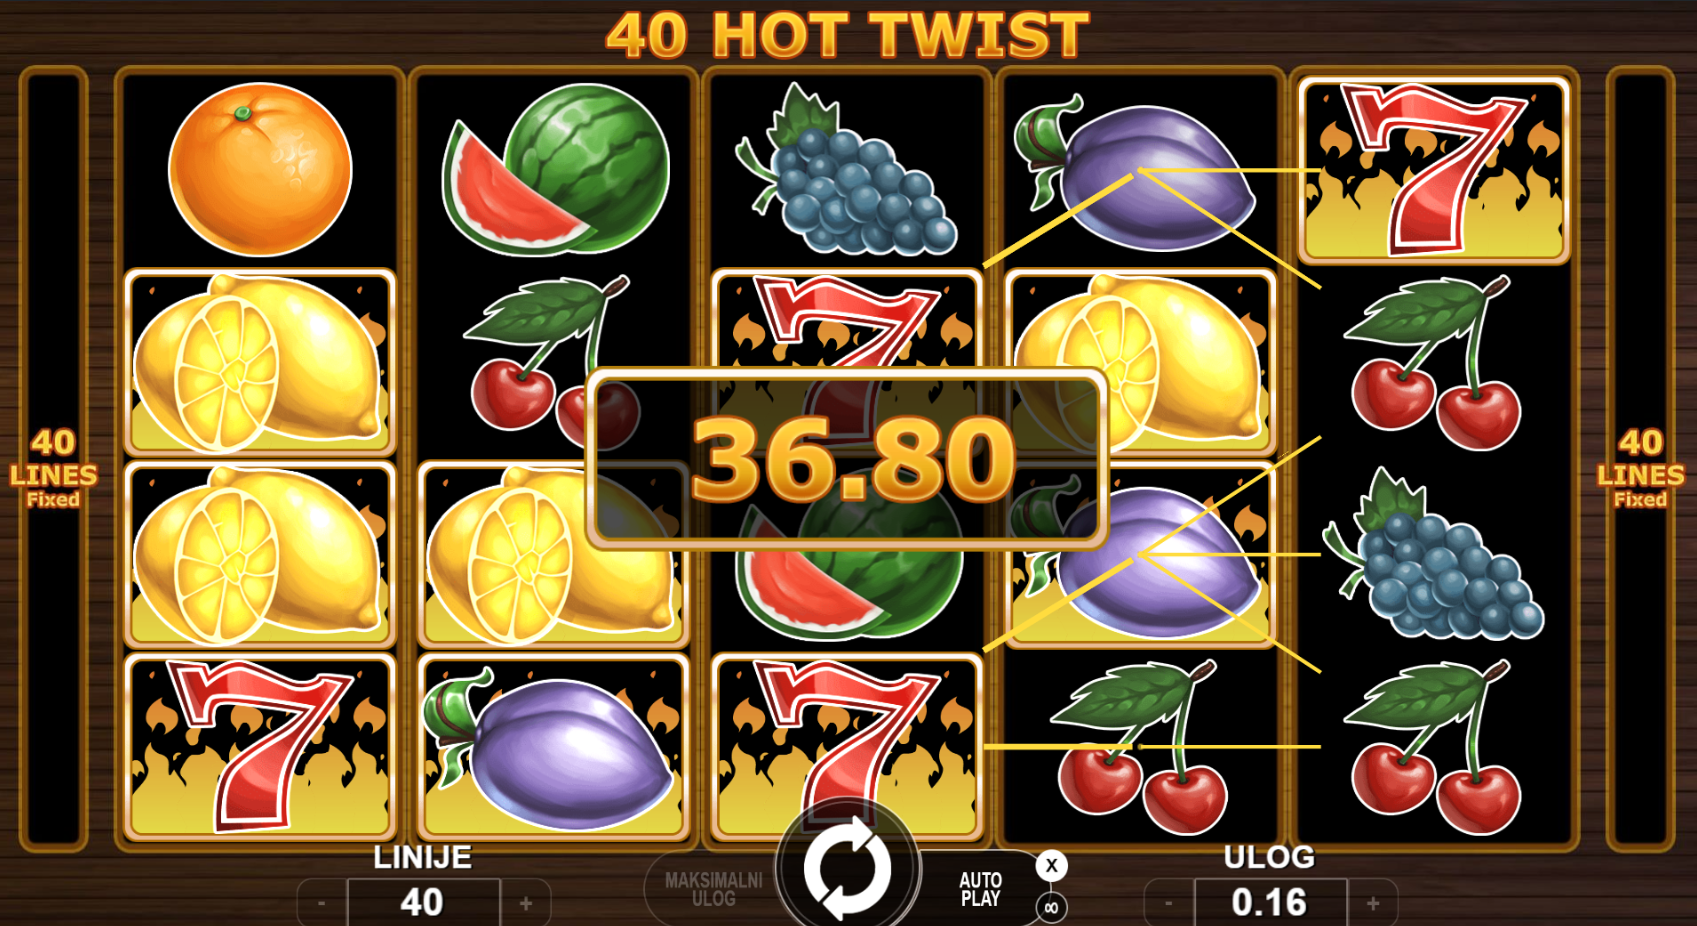Click the grapes symbol on the fifth reel
Image resolution: width=1697 pixels, height=926 pixels.
coord(1434,554)
